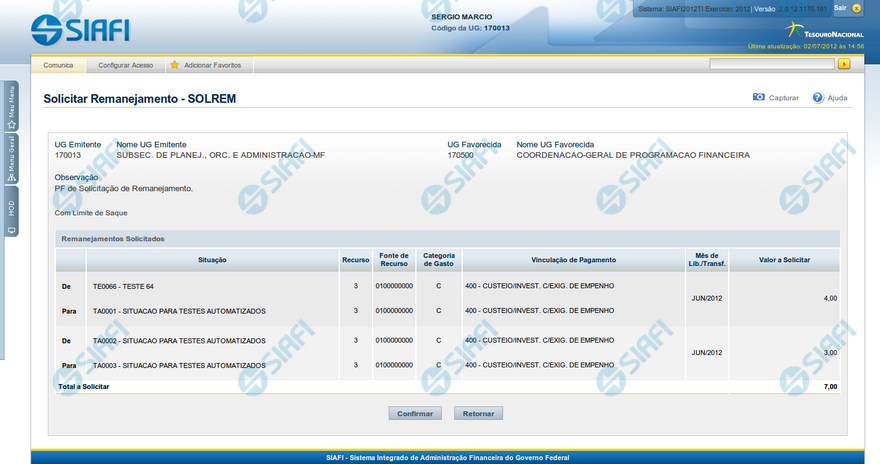Screen dimensions: 880x464
Task: Focus the top search input field
Action: point(771,64)
